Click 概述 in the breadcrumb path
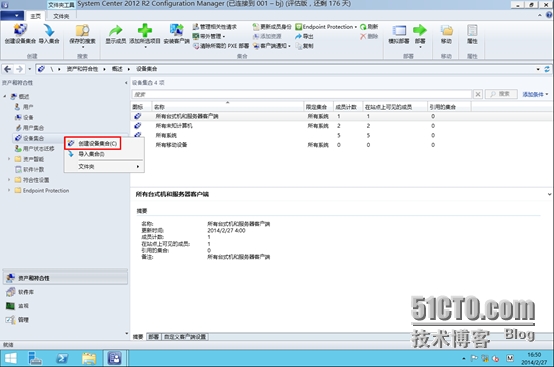The height and width of the screenshot is (367, 554). point(117,69)
